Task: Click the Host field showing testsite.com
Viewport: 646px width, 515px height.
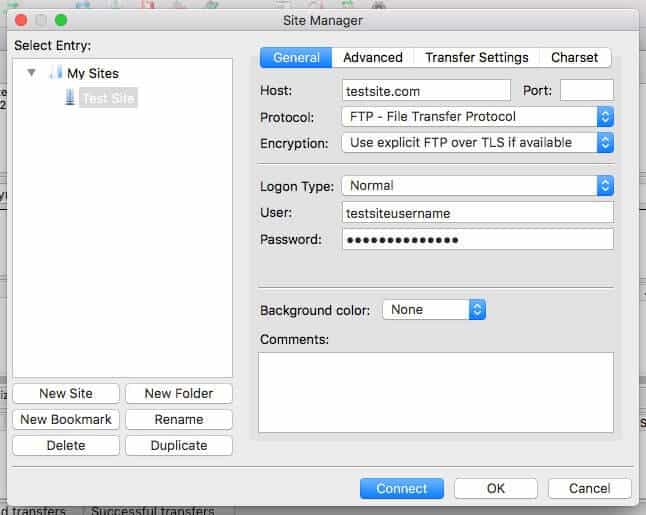Action: (426, 91)
